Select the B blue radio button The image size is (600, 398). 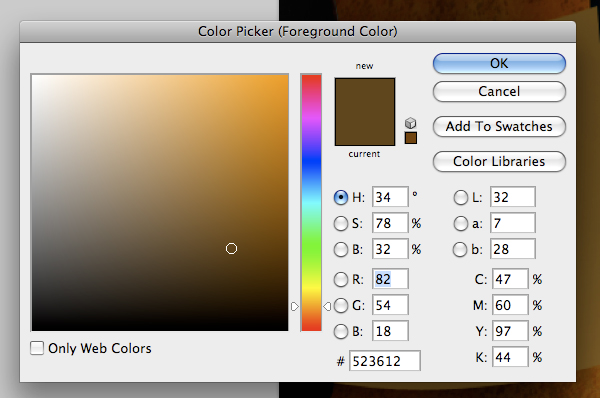pyautogui.click(x=341, y=331)
